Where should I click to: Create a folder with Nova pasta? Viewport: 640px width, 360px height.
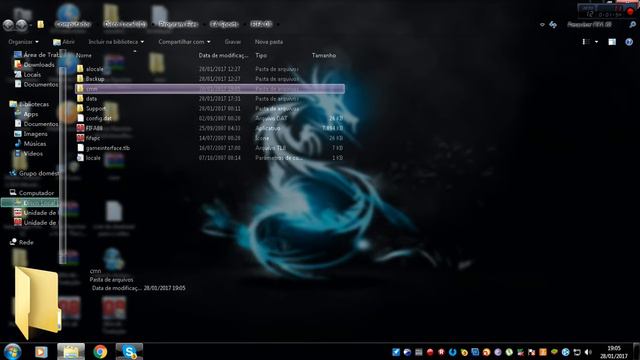tap(269, 42)
